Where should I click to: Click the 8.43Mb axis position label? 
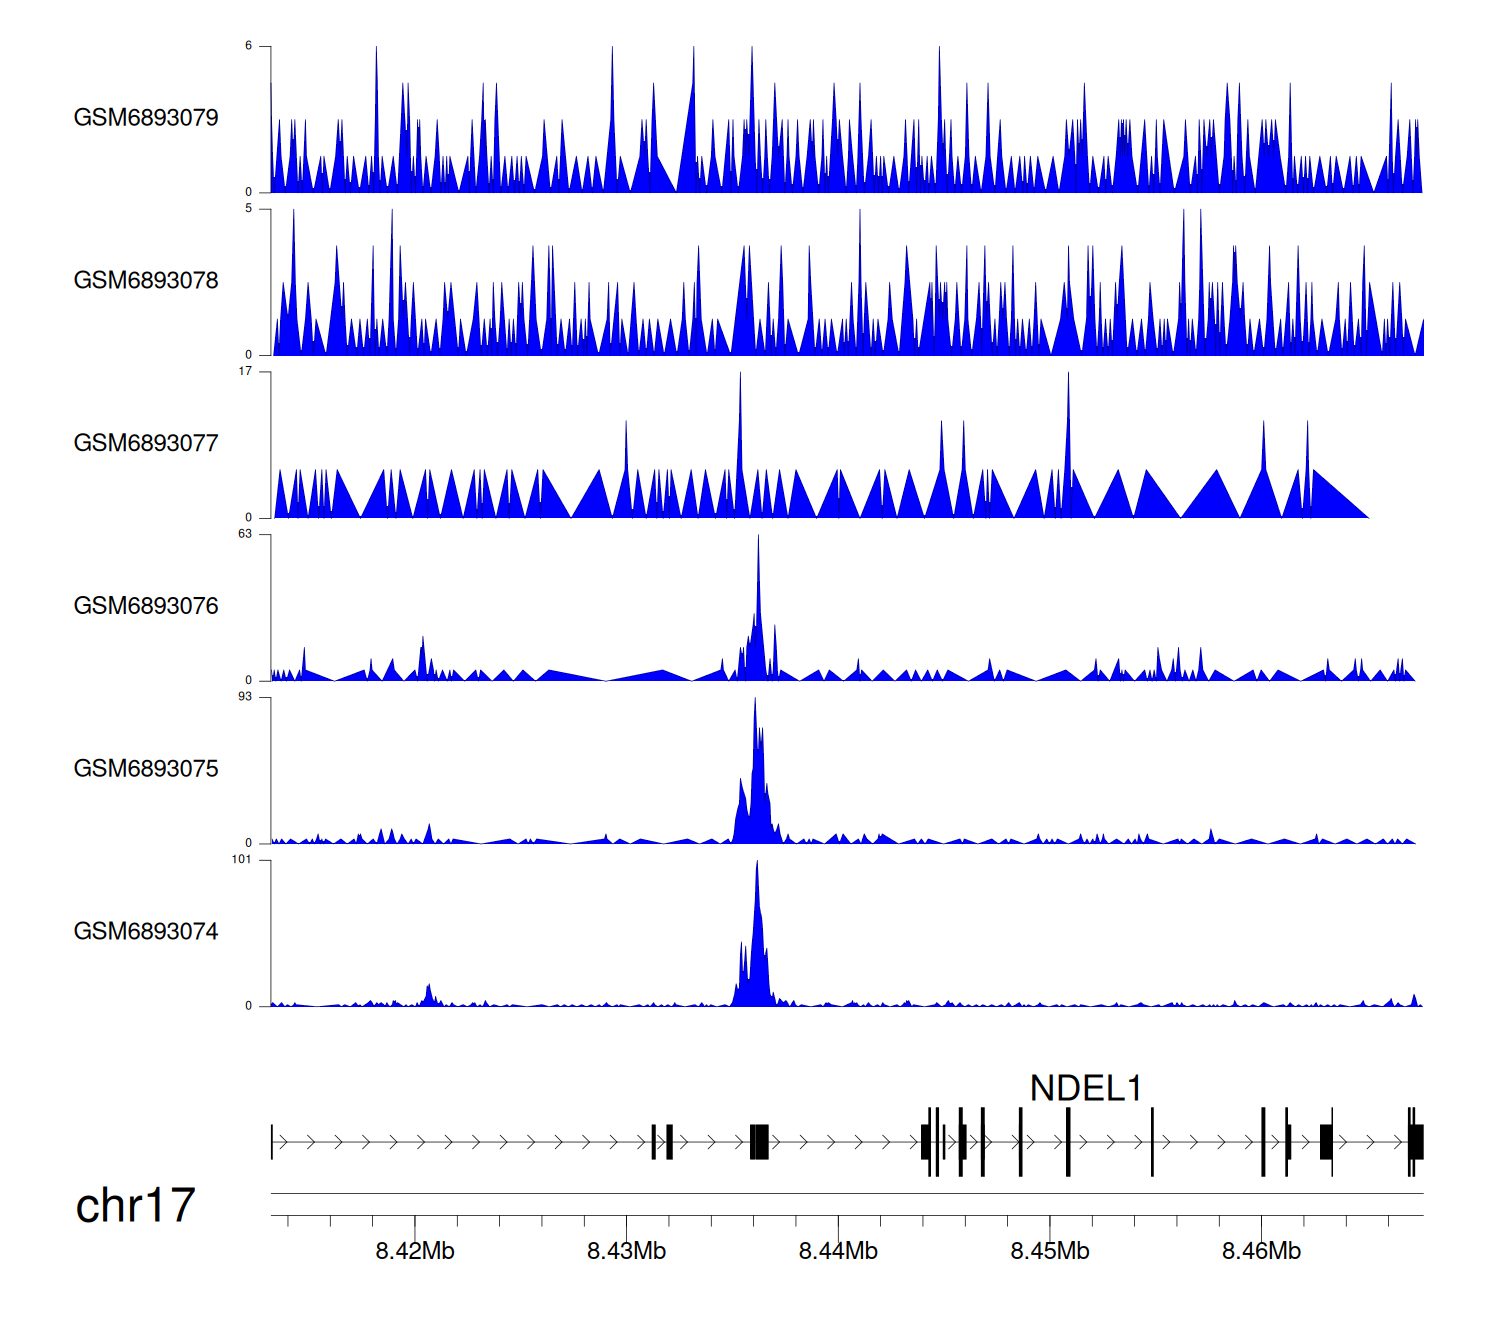click(626, 1251)
